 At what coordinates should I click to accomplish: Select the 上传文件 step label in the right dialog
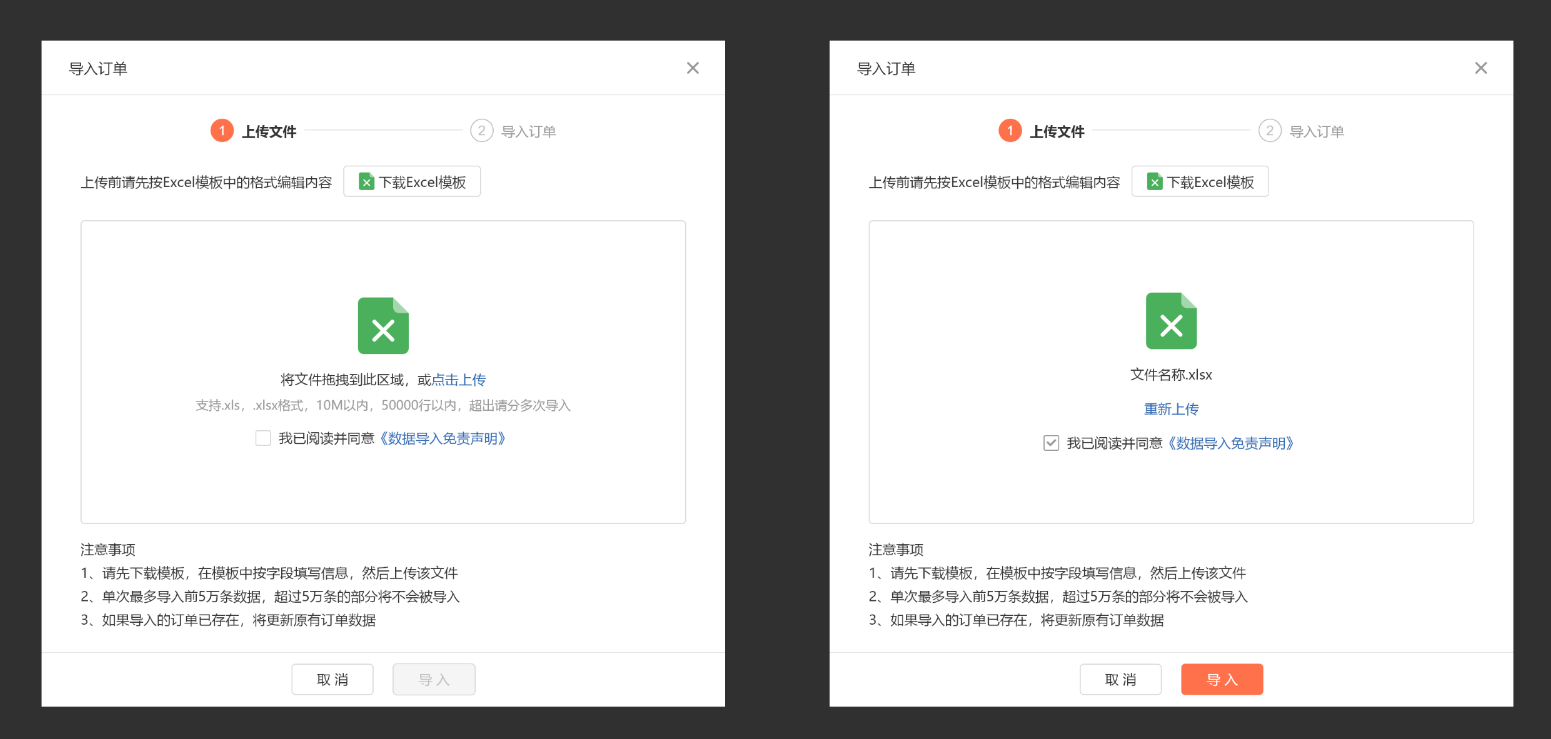click(1057, 131)
